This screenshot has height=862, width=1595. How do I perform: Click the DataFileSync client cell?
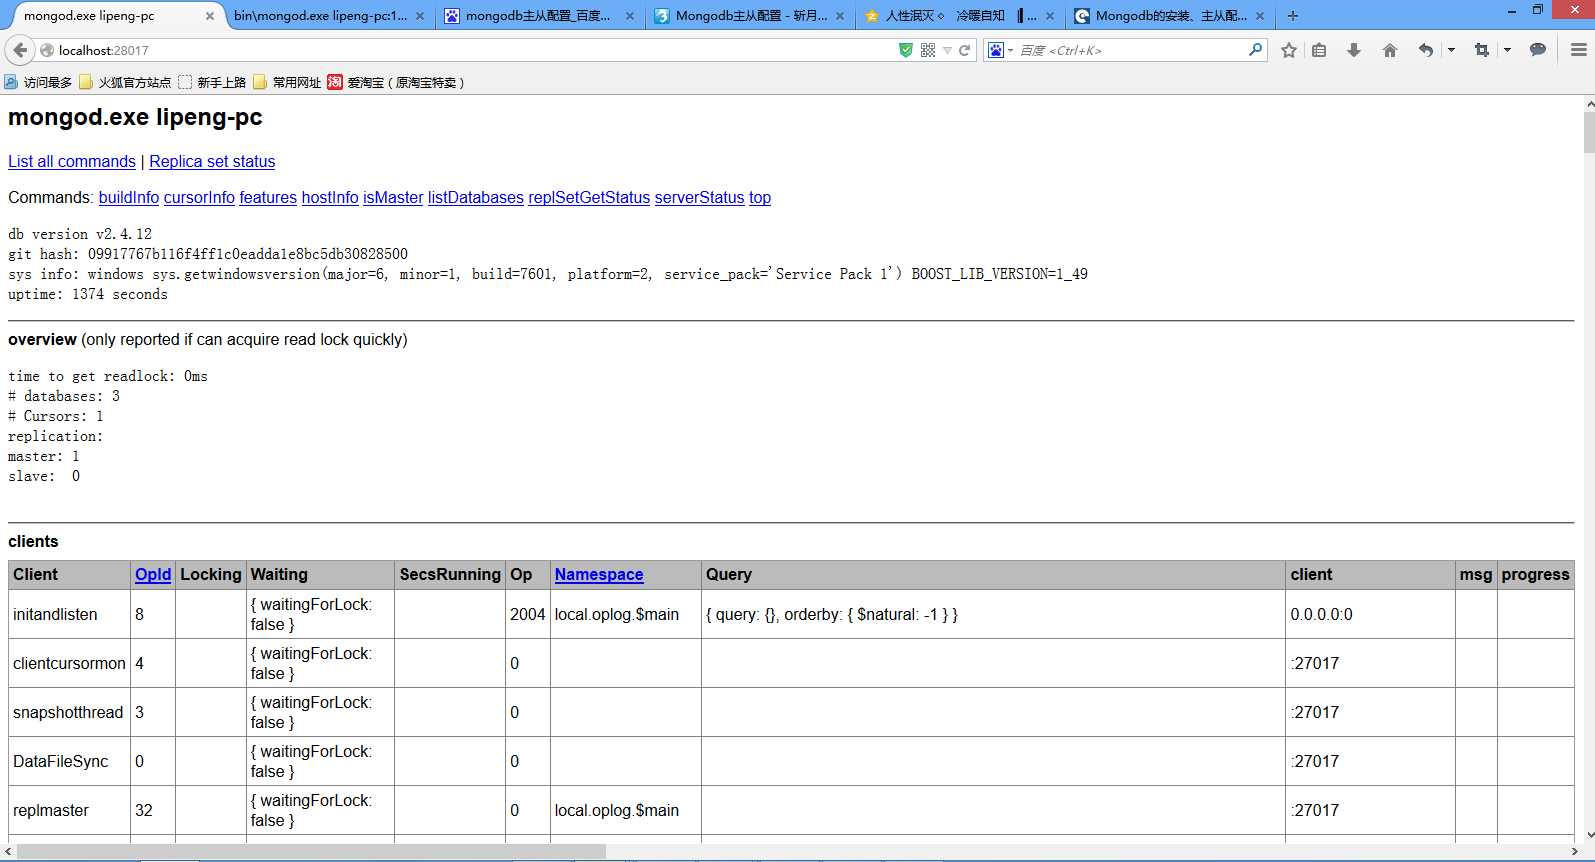(x=69, y=761)
